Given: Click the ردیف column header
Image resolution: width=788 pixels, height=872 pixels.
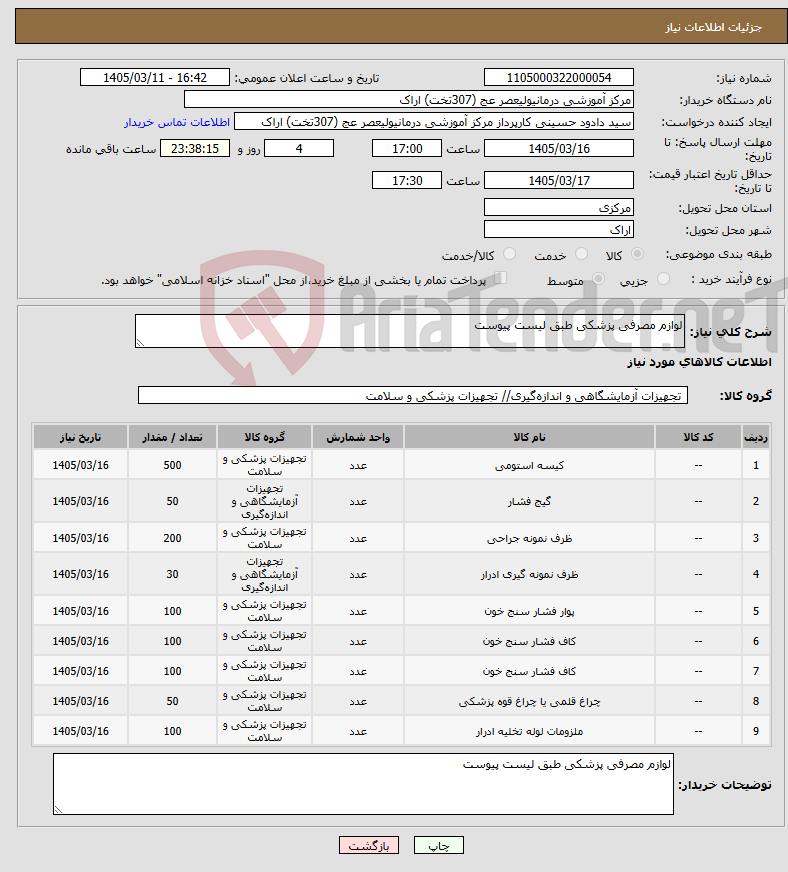Looking at the screenshot, I should tap(756, 437).
